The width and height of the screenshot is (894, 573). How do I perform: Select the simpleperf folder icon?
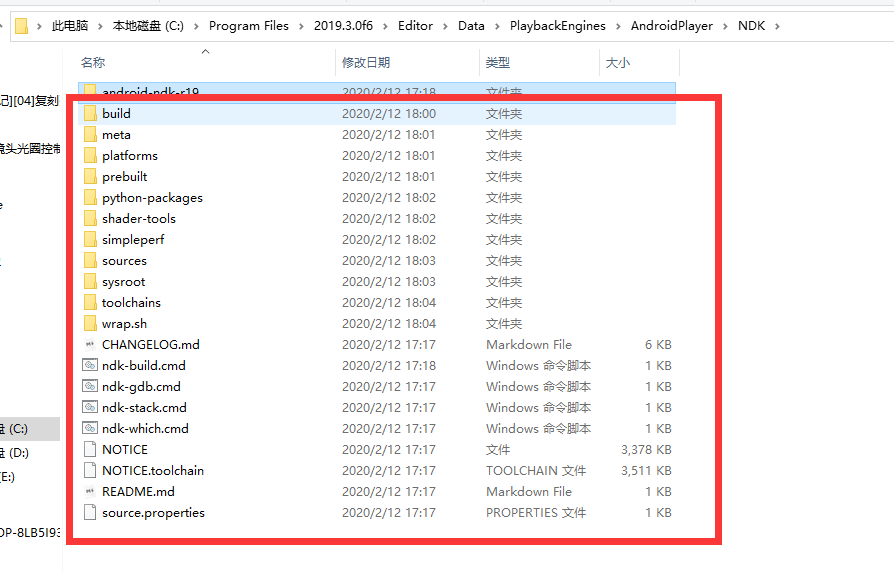[90, 239]
